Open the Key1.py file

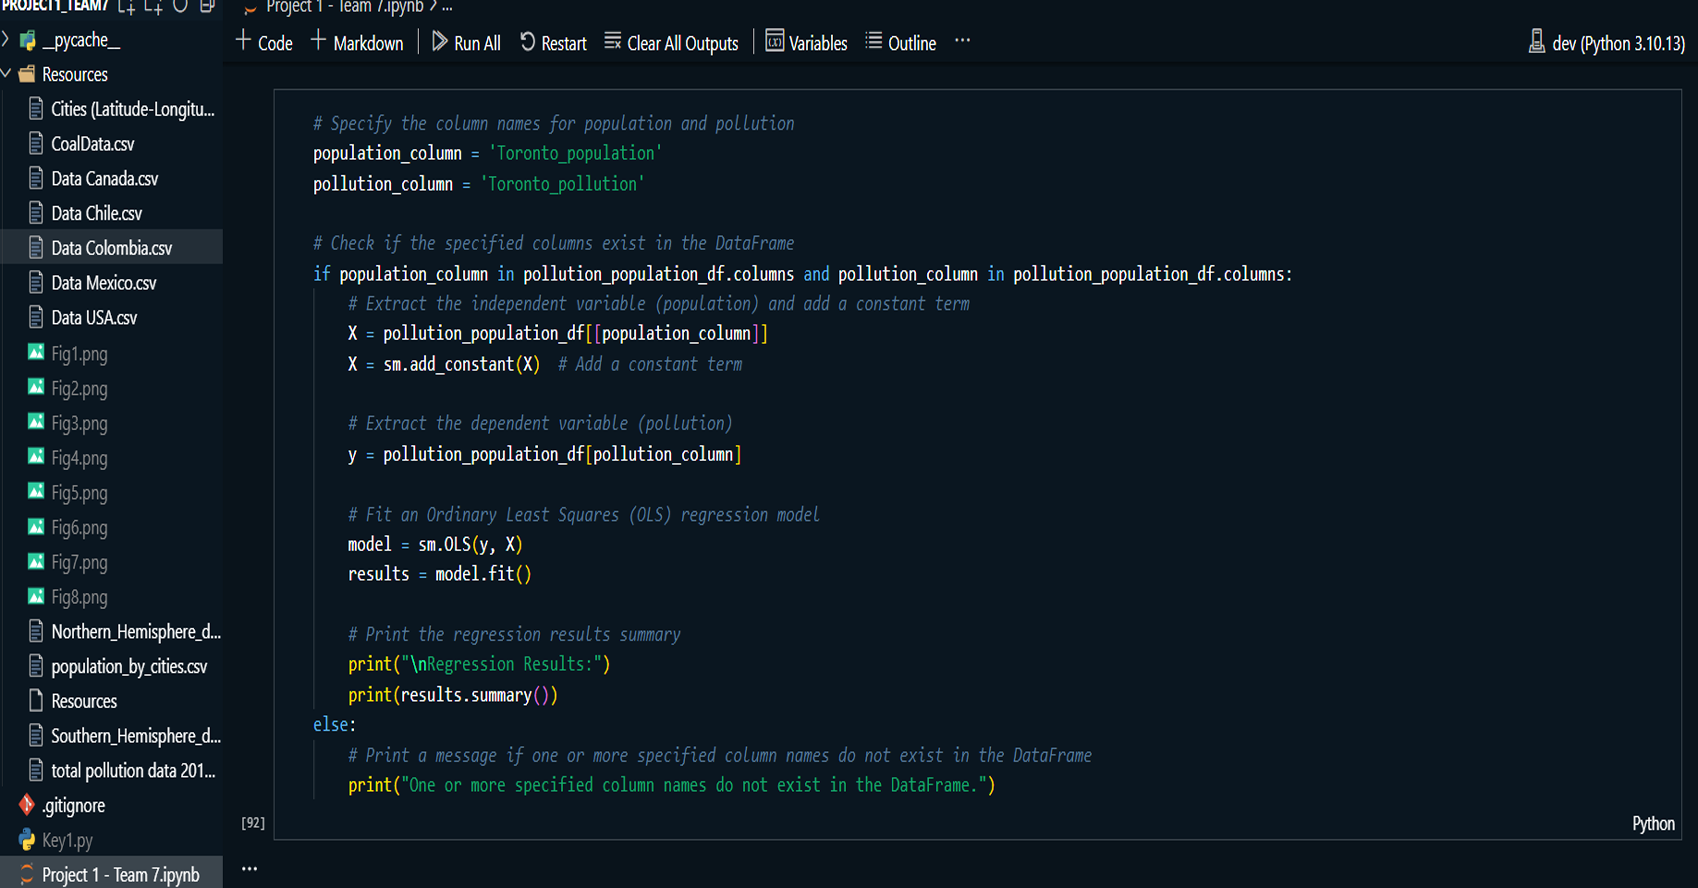[x=67, y=840]
